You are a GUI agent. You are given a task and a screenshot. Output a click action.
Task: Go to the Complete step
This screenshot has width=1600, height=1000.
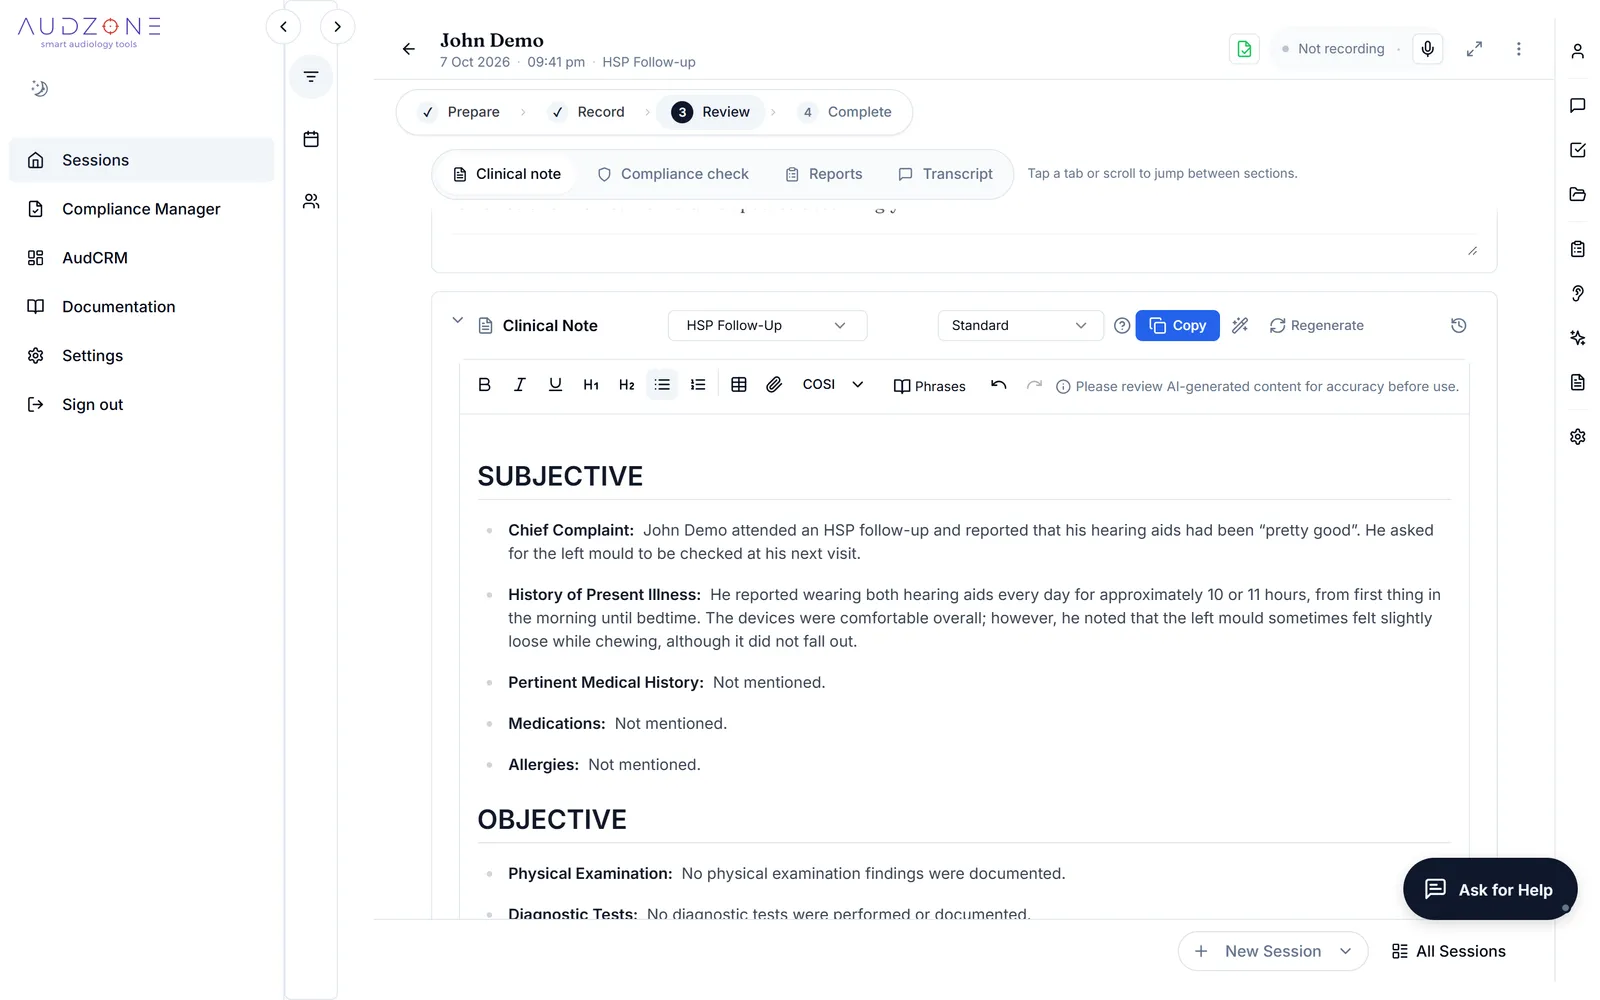846,112
